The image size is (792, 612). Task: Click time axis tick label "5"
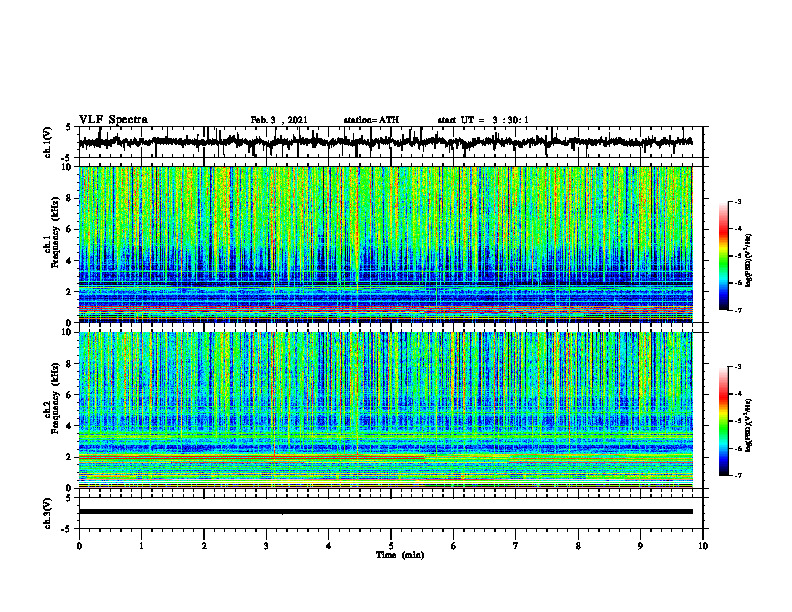click(x=391, y=546)
